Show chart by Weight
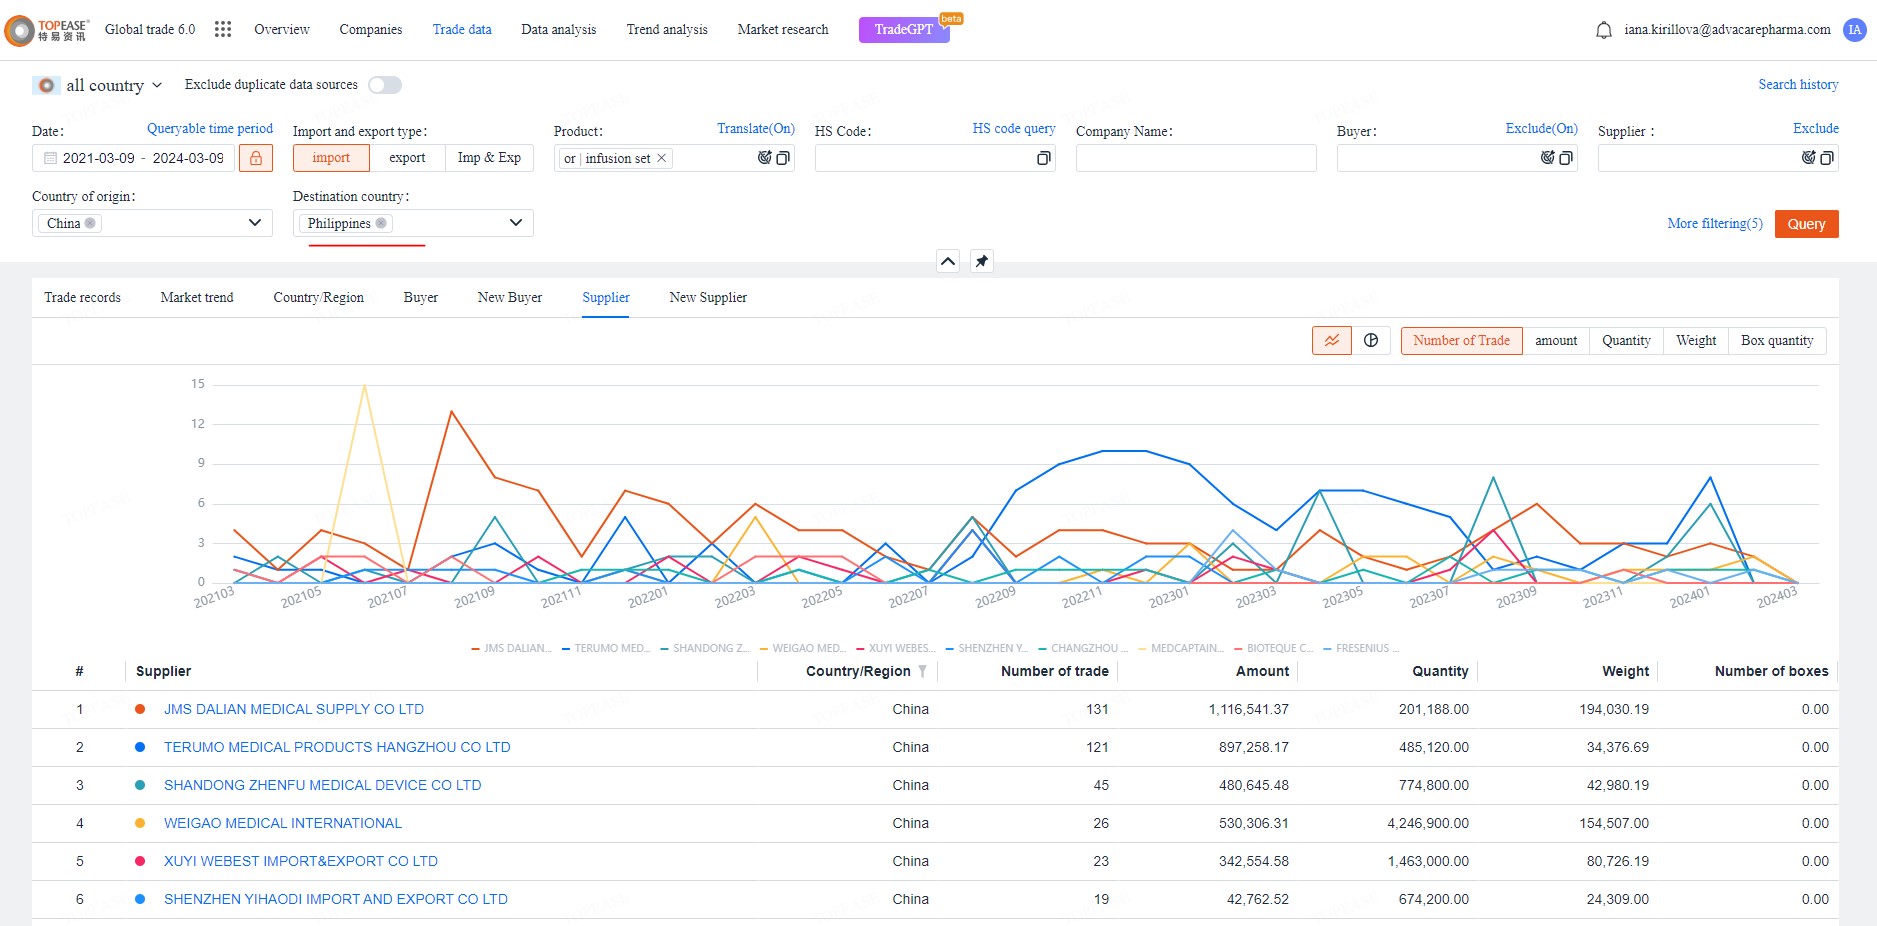The height and width of the screenshot is (926, 1877). coord(1696,341)
